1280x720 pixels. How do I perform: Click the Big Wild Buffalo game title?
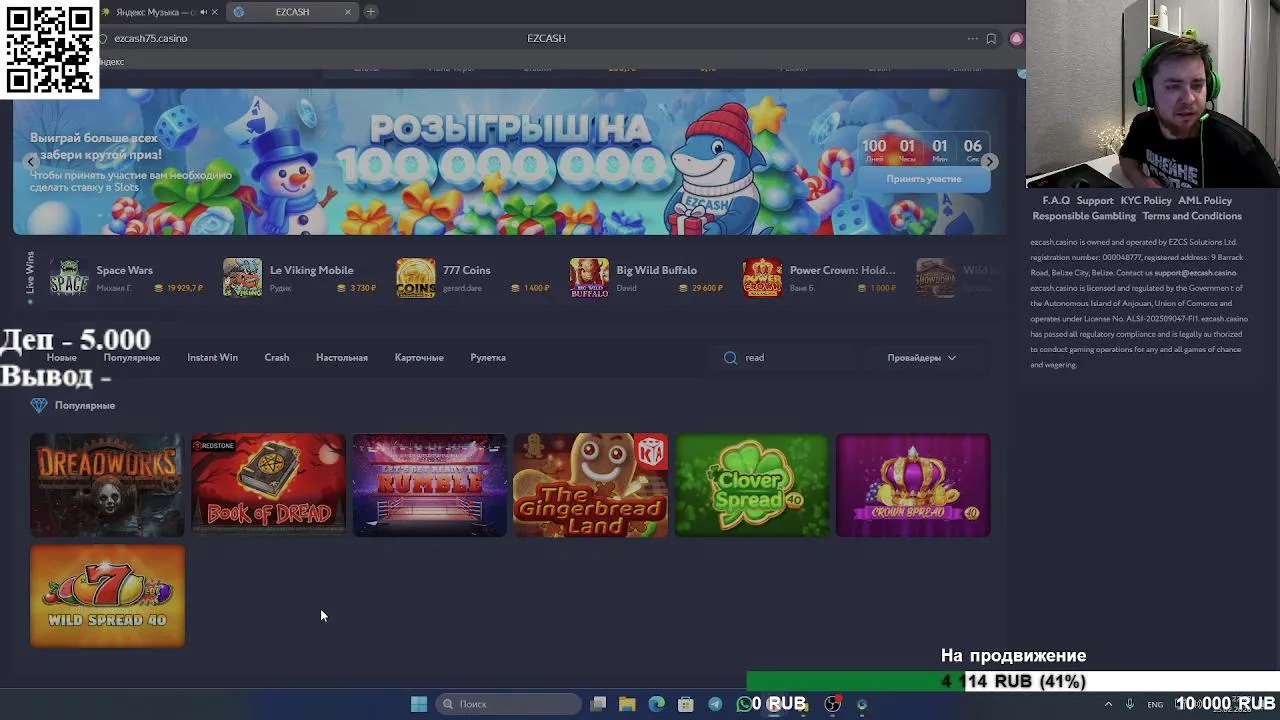click(656, 270)
